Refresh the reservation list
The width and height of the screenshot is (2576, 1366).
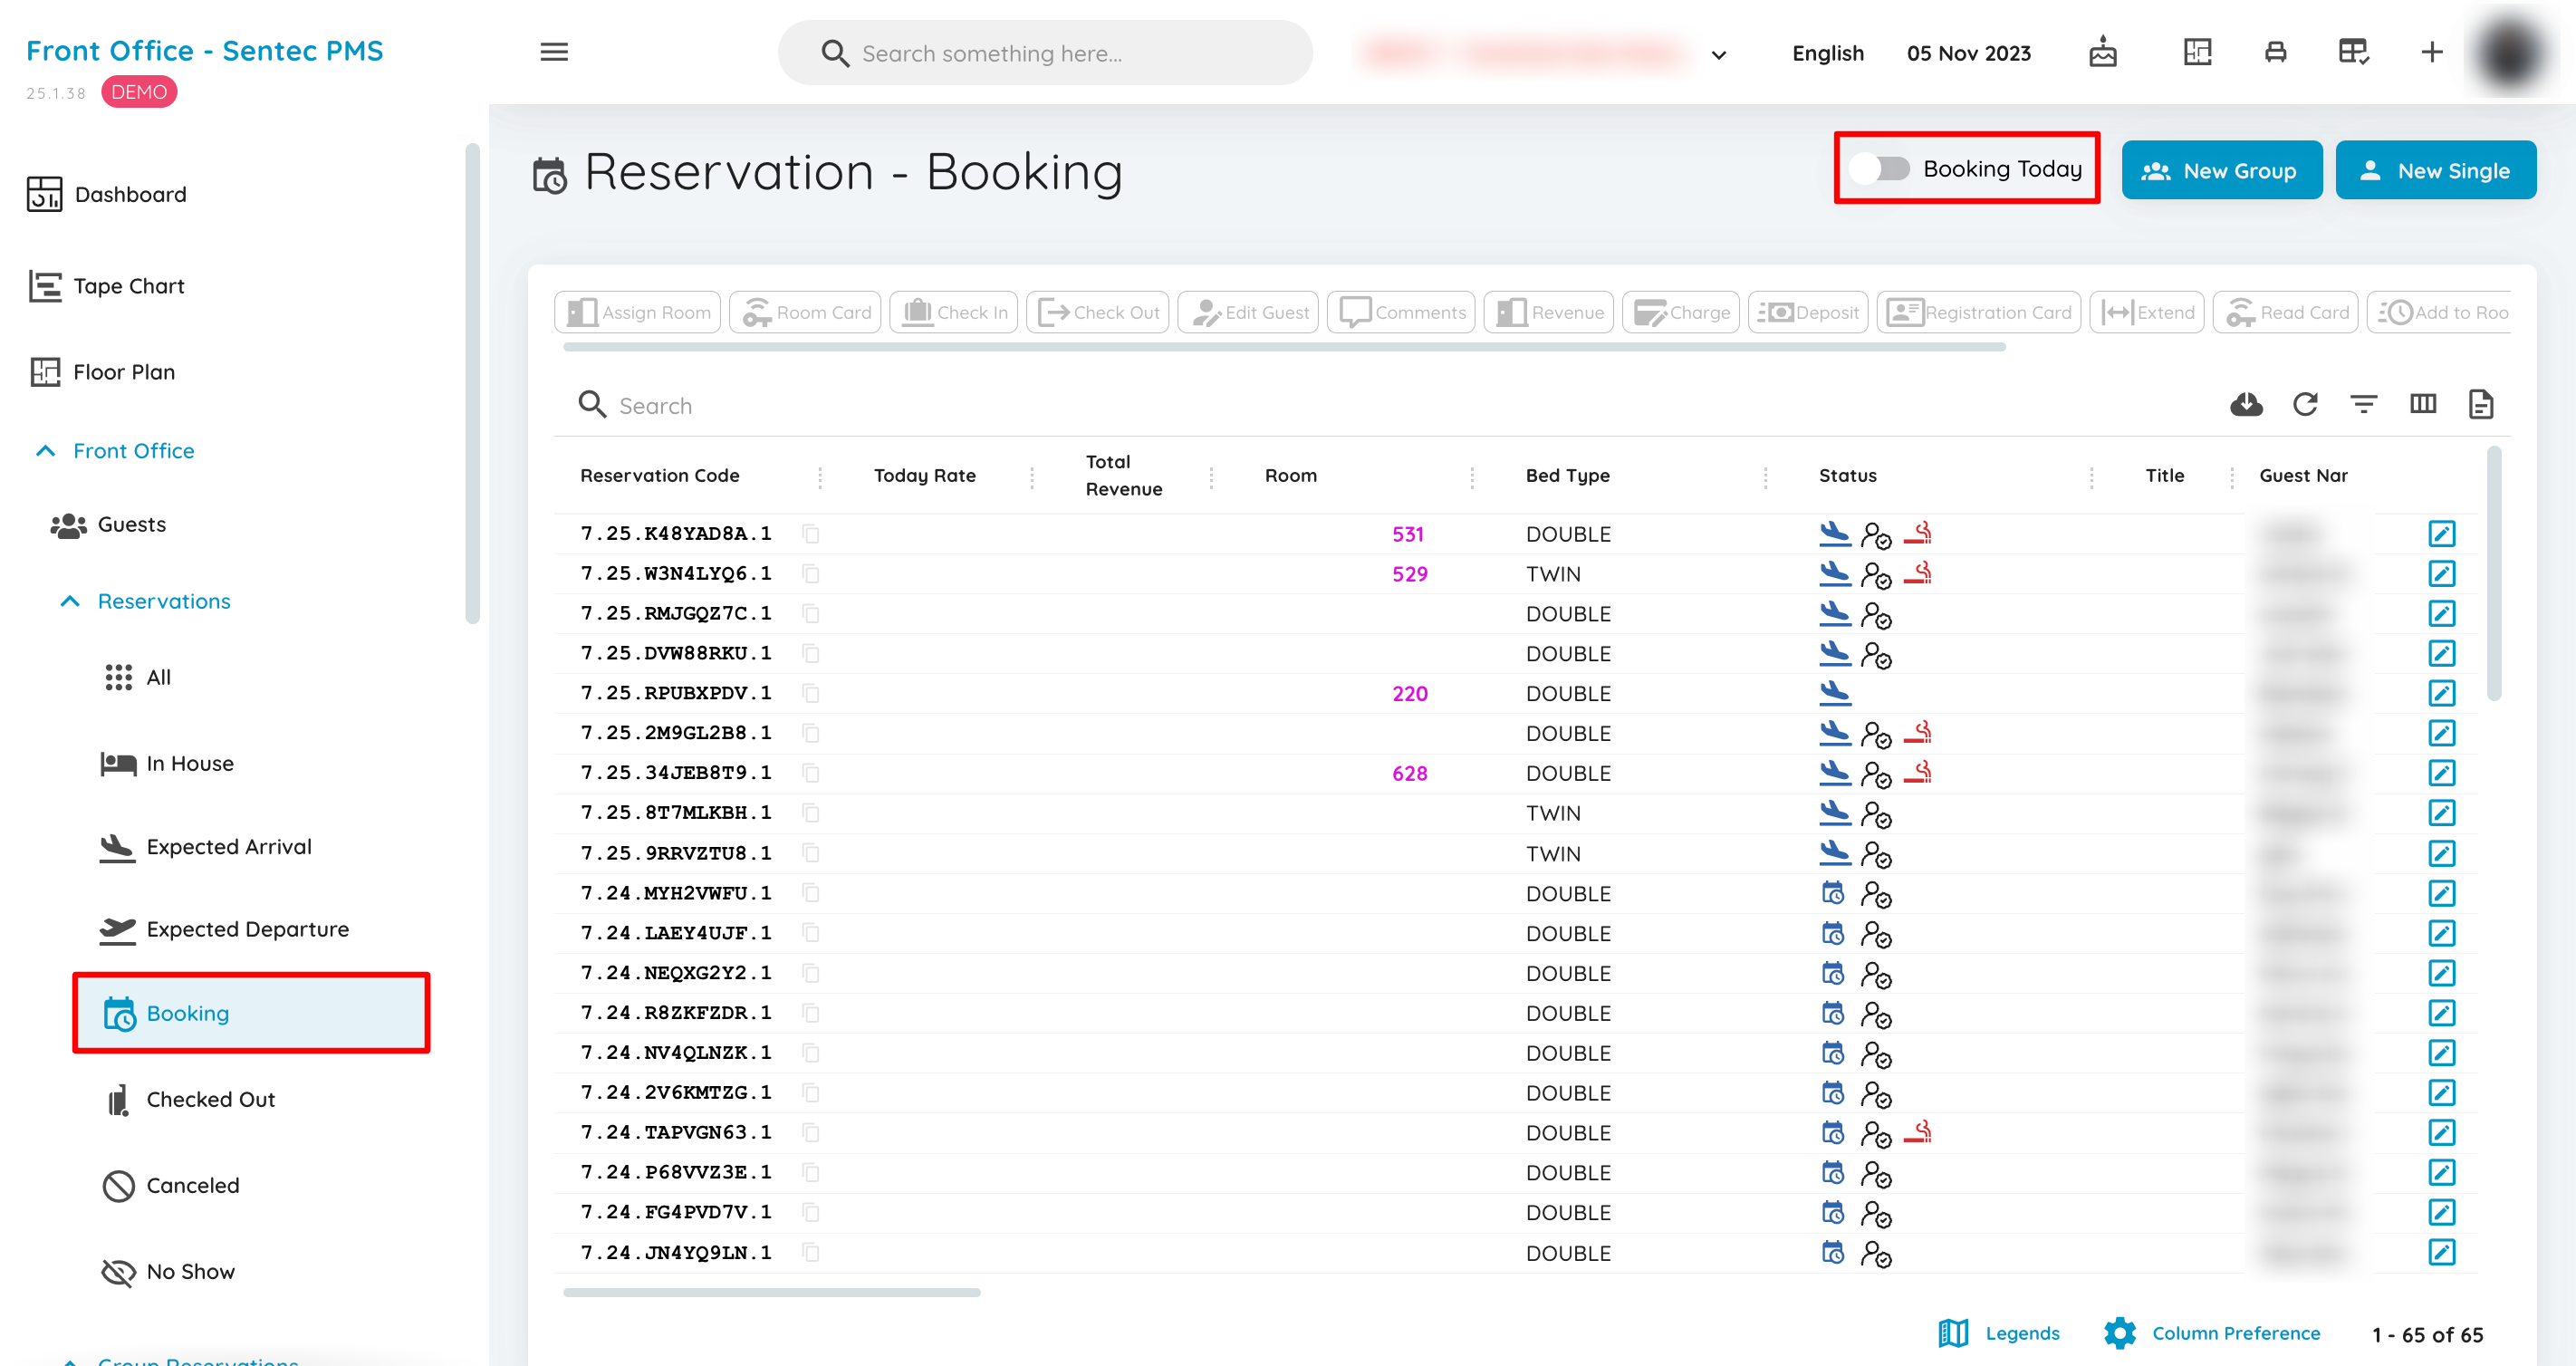pos(2305,404)
